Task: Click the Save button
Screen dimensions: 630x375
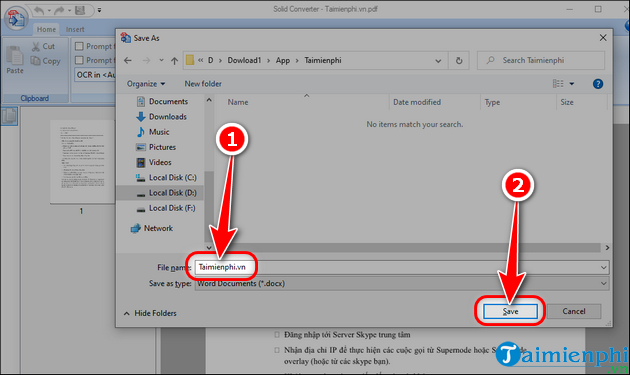Action: coord(510,311)
